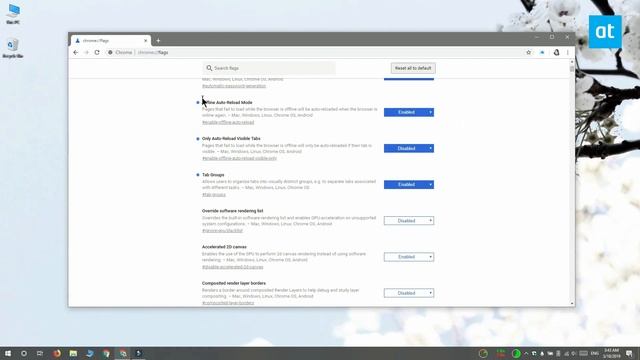Select the chrome://flags tab
The height and width of the screenshot is (360, 640).
110,40
